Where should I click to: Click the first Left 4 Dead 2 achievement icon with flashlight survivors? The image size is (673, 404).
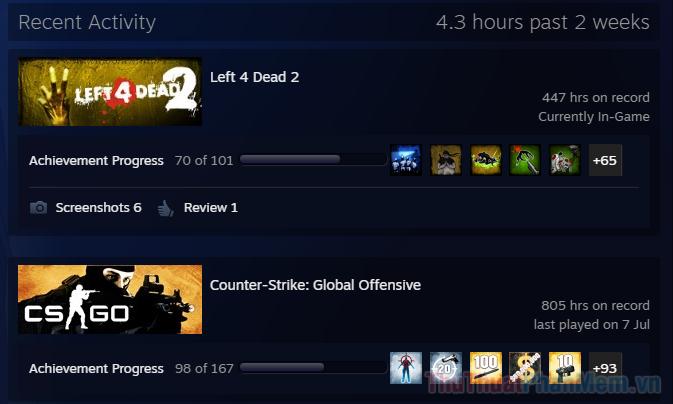click(x=406, y=160)
